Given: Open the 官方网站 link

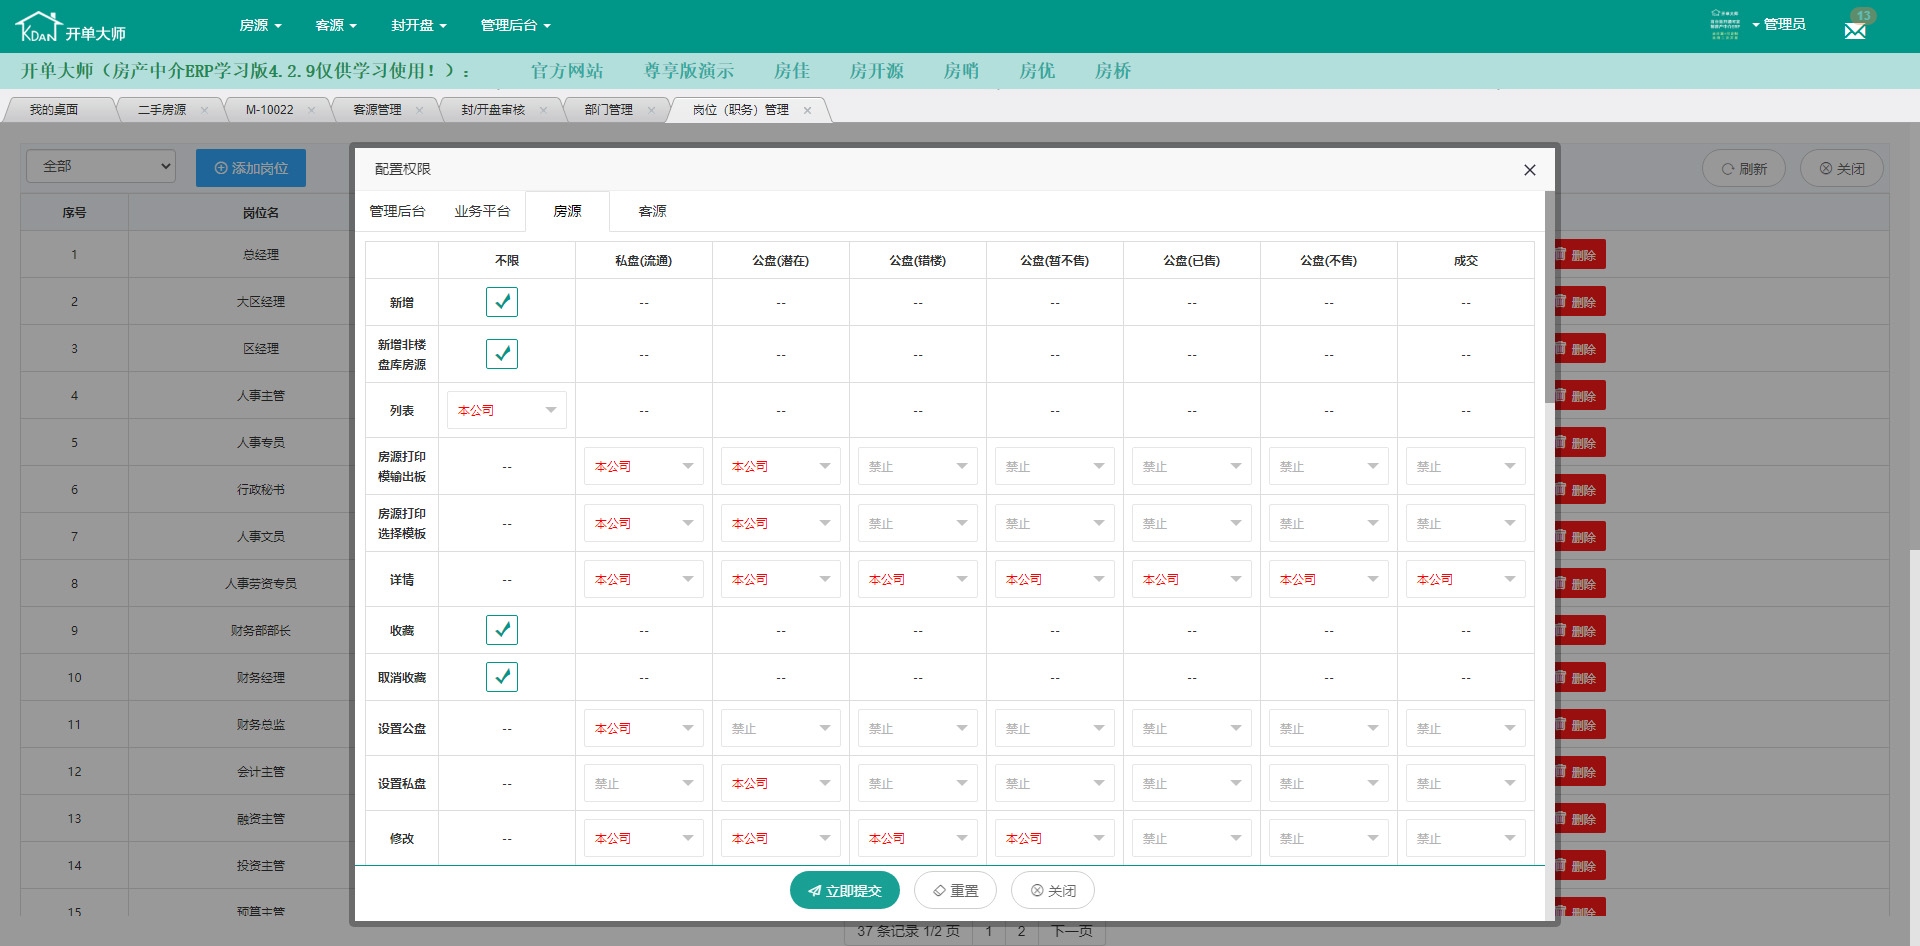Looking at the screenshot, I should (x=567, y=71).
